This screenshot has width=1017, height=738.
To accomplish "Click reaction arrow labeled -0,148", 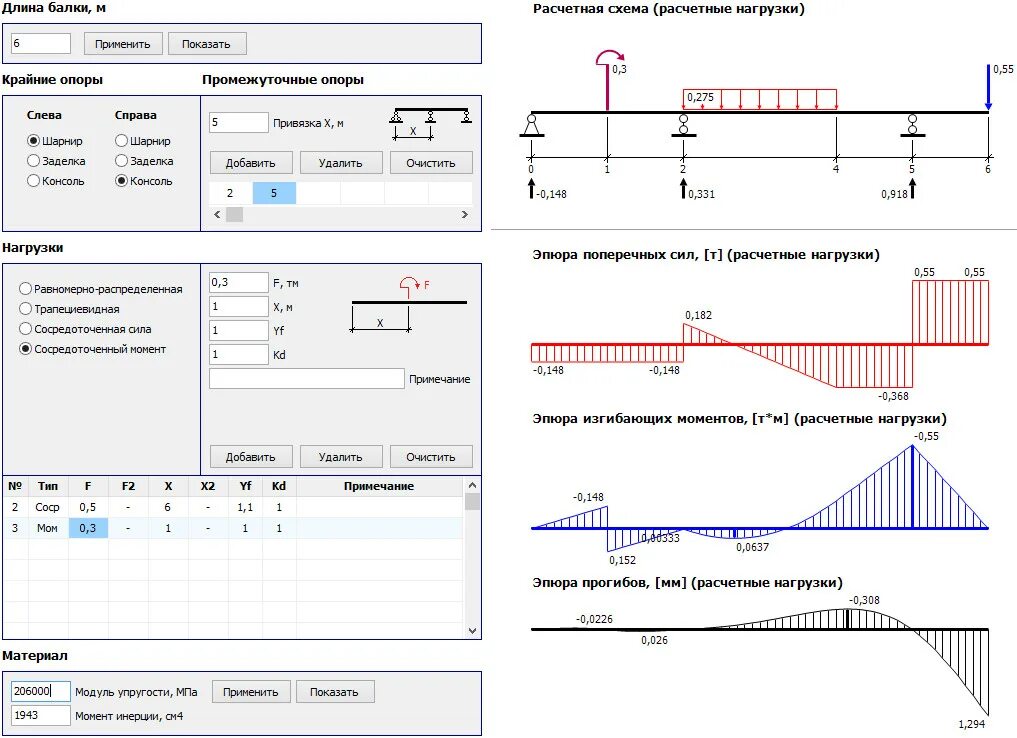I will tap(531, 189).
